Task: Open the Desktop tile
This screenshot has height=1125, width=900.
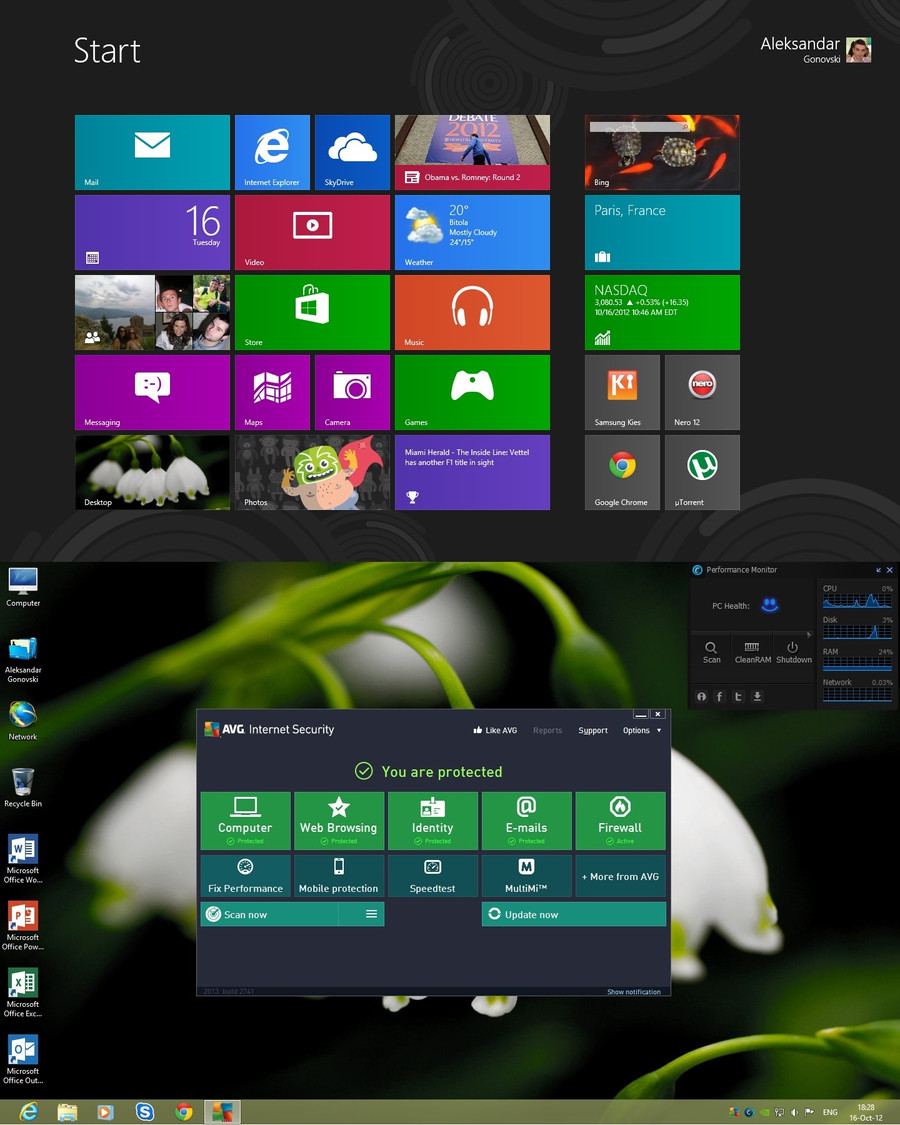Action: coord(152,473)
